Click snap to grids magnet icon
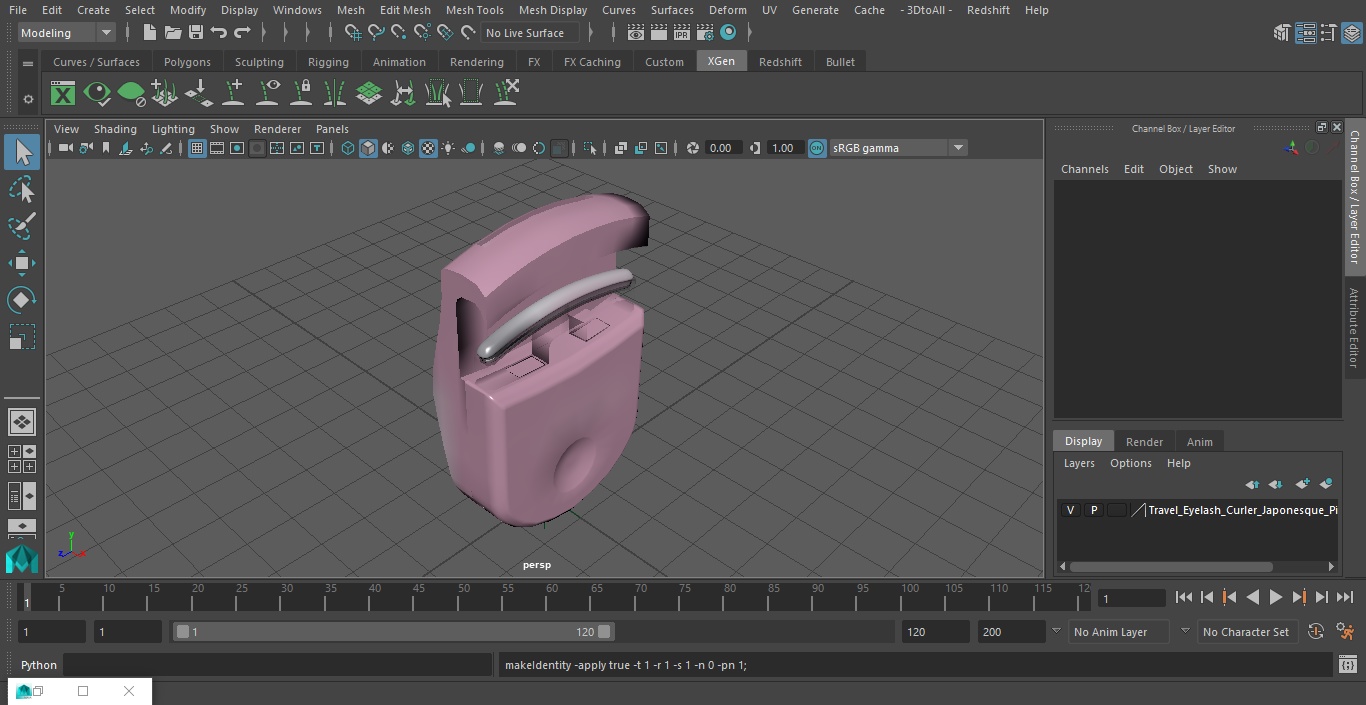This screenshot has height=705, width=1366. click(x=353, y=33)
